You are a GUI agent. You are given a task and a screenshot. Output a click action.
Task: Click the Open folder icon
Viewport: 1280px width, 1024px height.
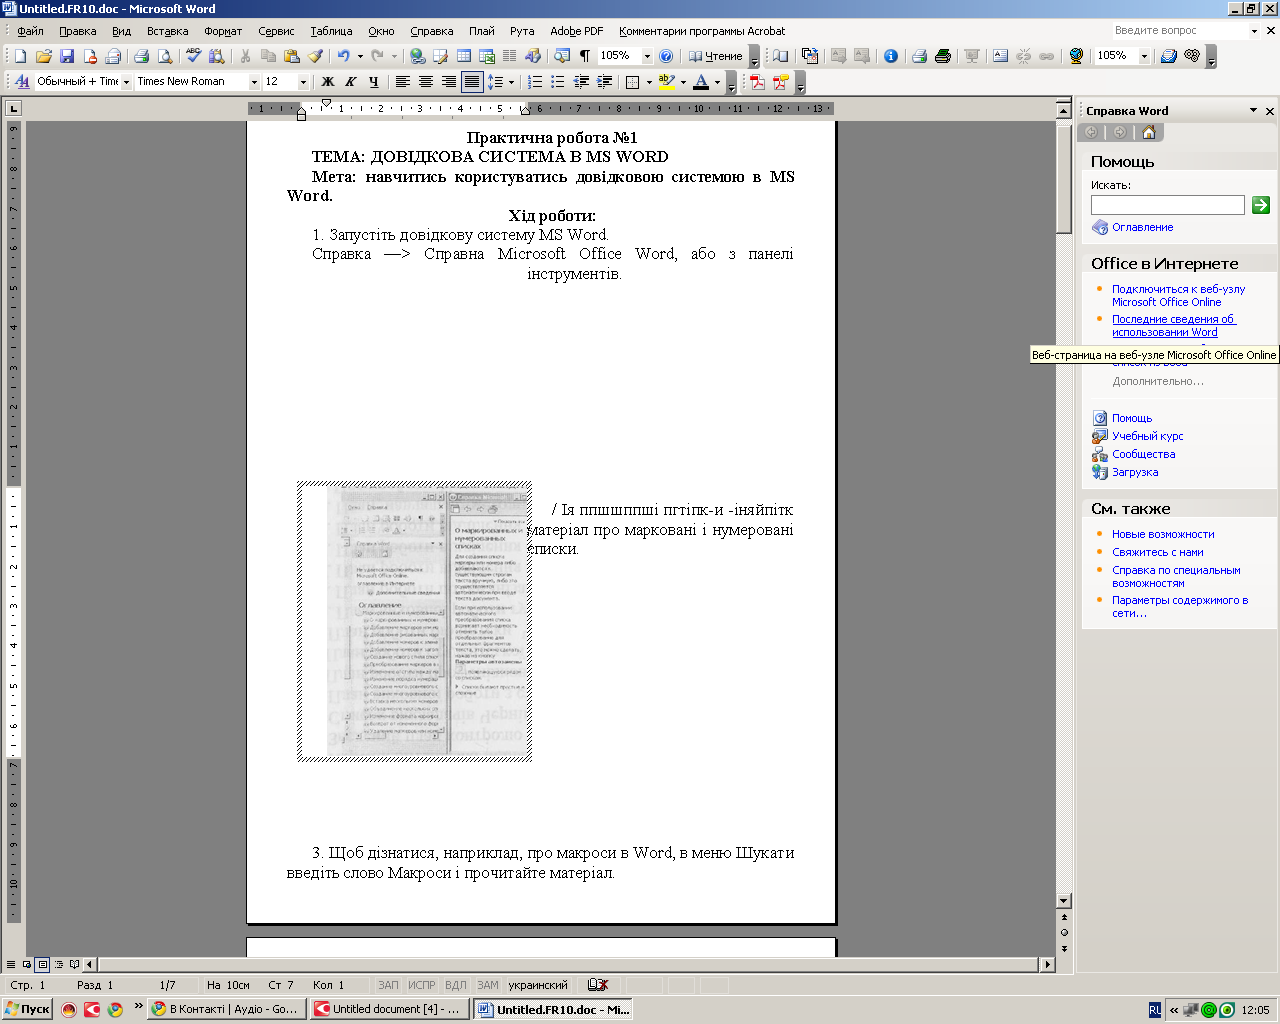coord(43,56)
